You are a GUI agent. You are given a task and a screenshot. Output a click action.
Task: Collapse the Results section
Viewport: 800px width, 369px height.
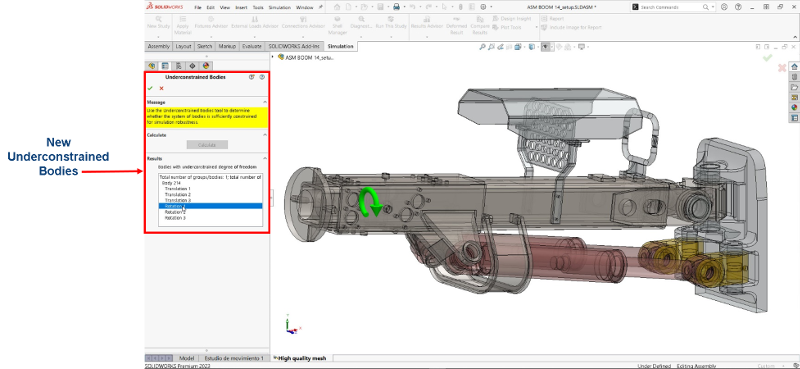265,158
